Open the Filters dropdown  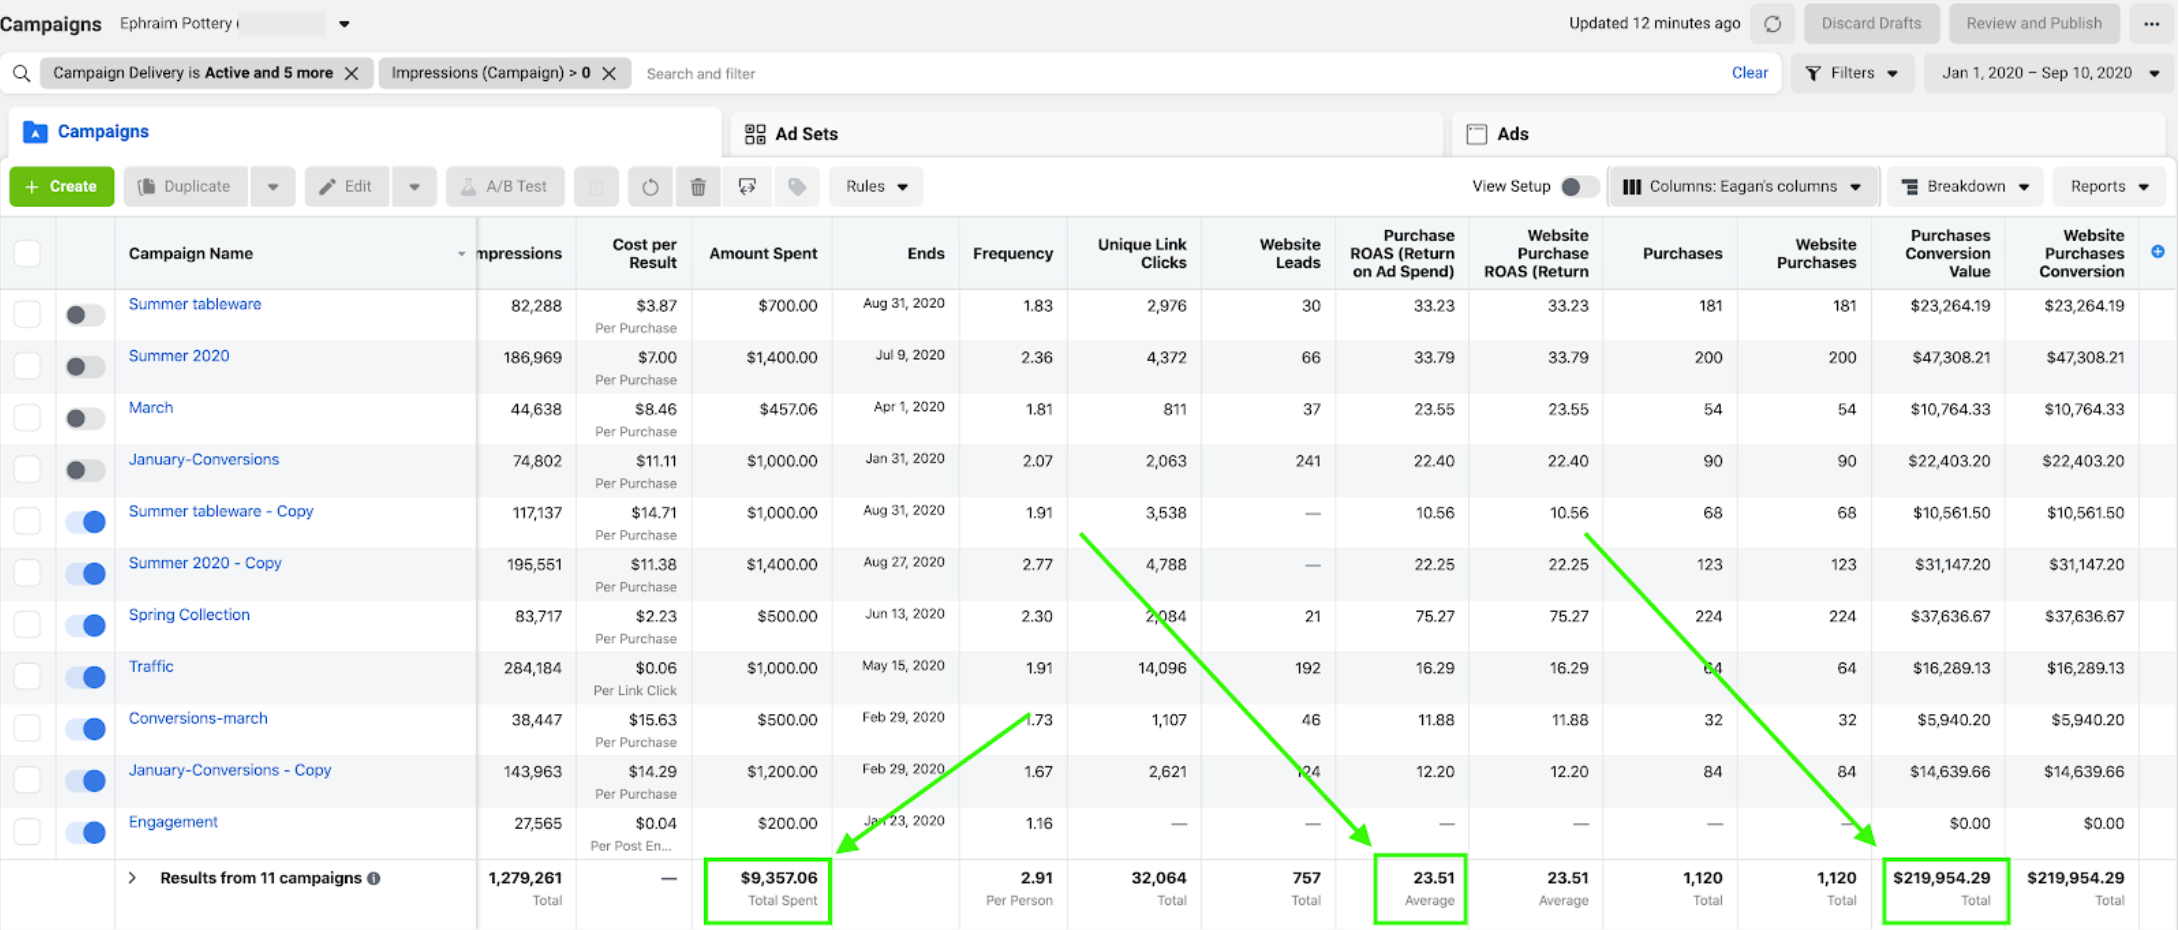(1852, 73)
